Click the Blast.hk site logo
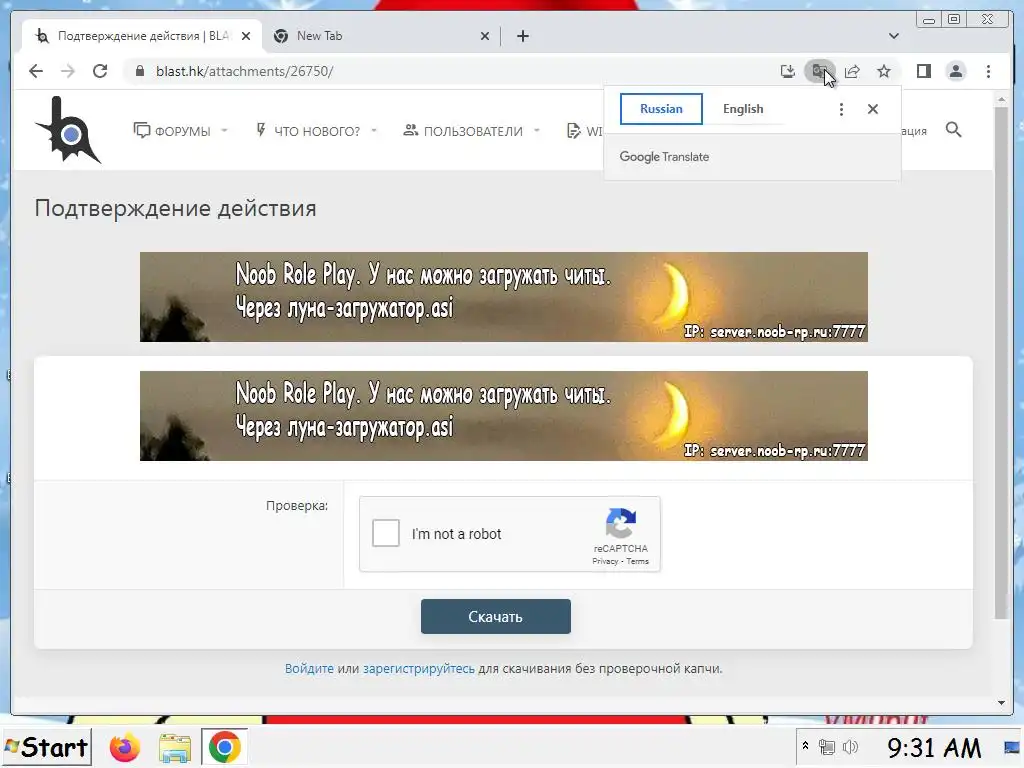 coord(68,130)
